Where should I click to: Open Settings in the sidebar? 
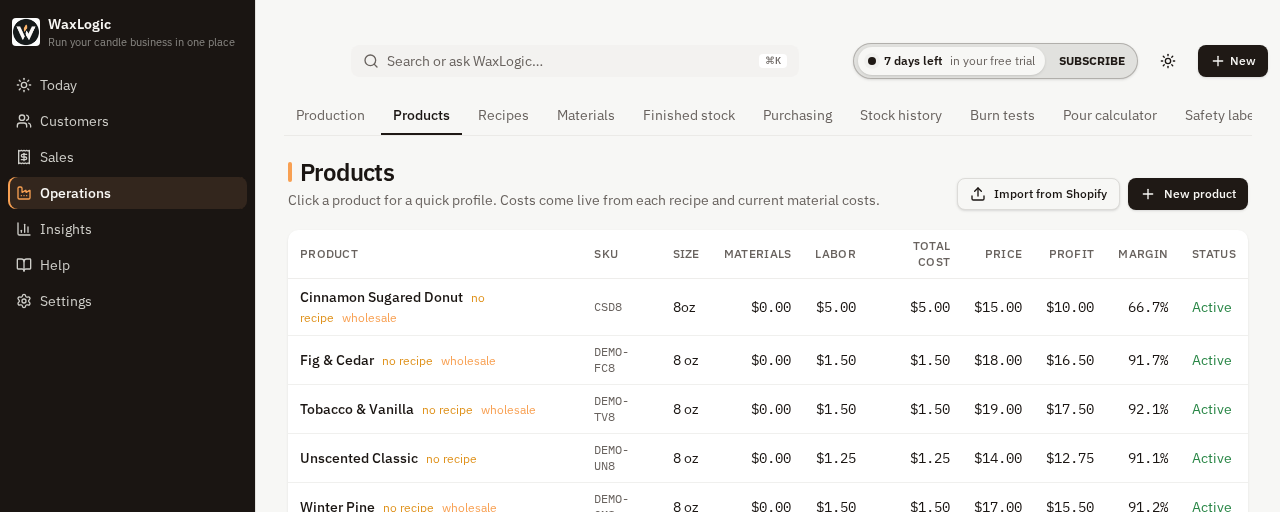coord(127,301)
